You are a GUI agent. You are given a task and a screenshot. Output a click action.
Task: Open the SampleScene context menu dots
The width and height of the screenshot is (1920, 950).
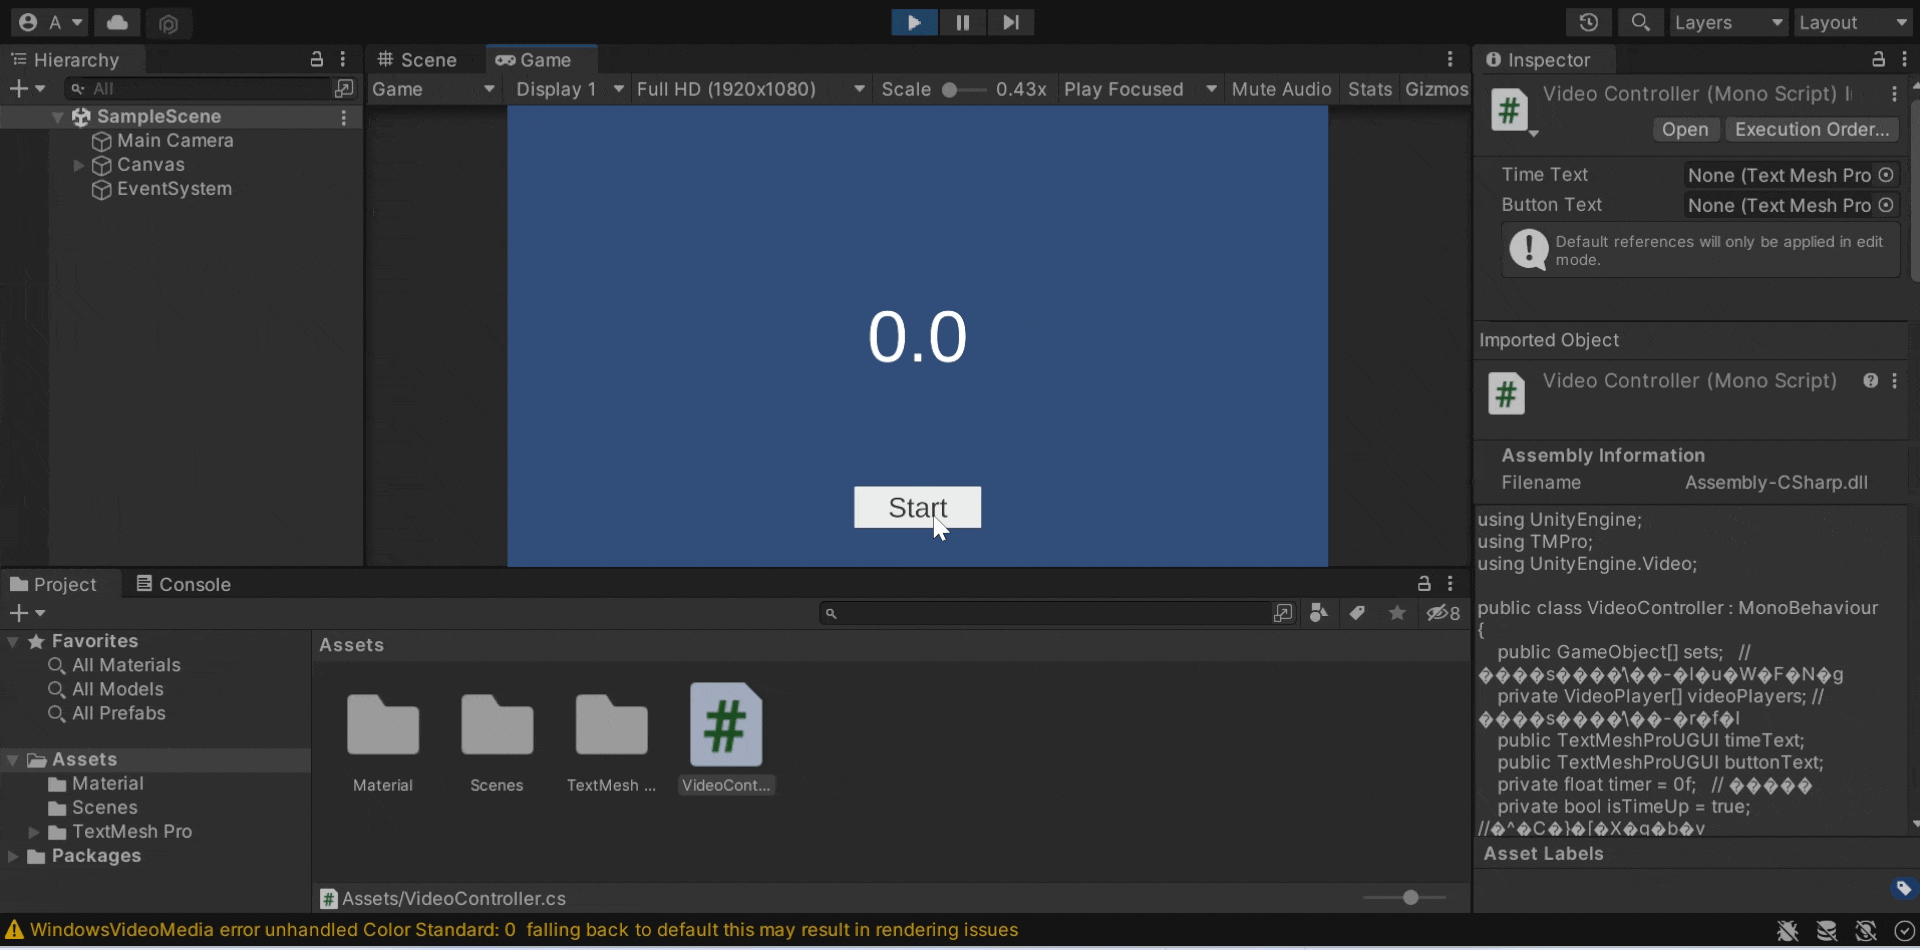[344, 117]
